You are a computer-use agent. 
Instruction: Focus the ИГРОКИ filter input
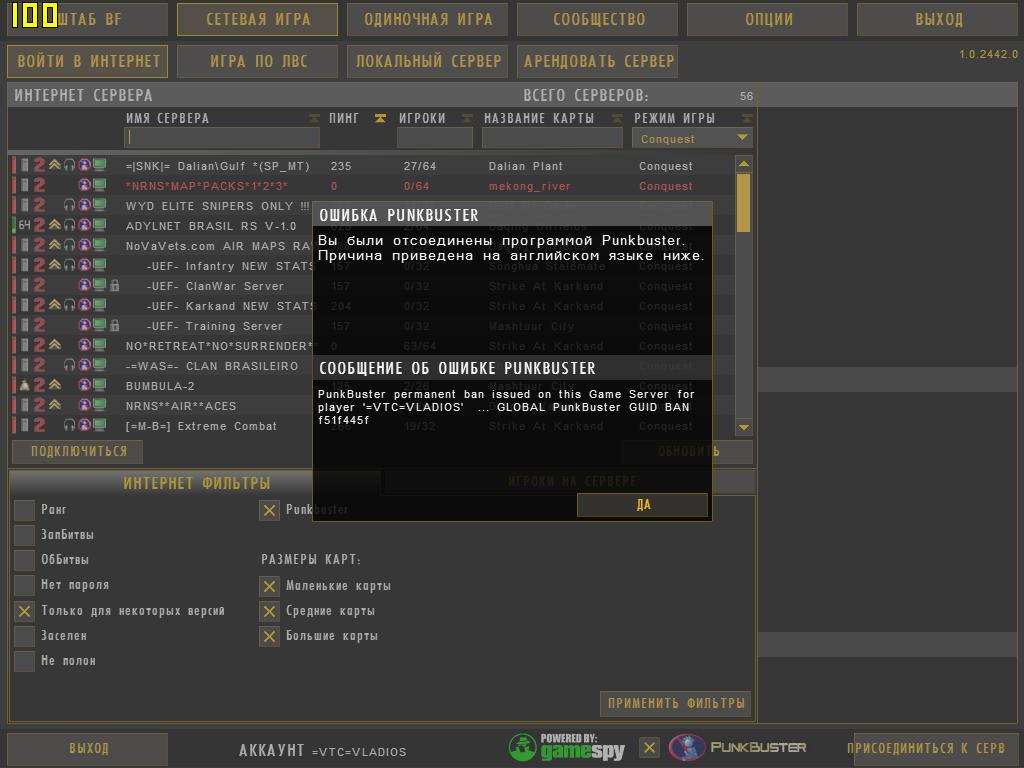435,138
